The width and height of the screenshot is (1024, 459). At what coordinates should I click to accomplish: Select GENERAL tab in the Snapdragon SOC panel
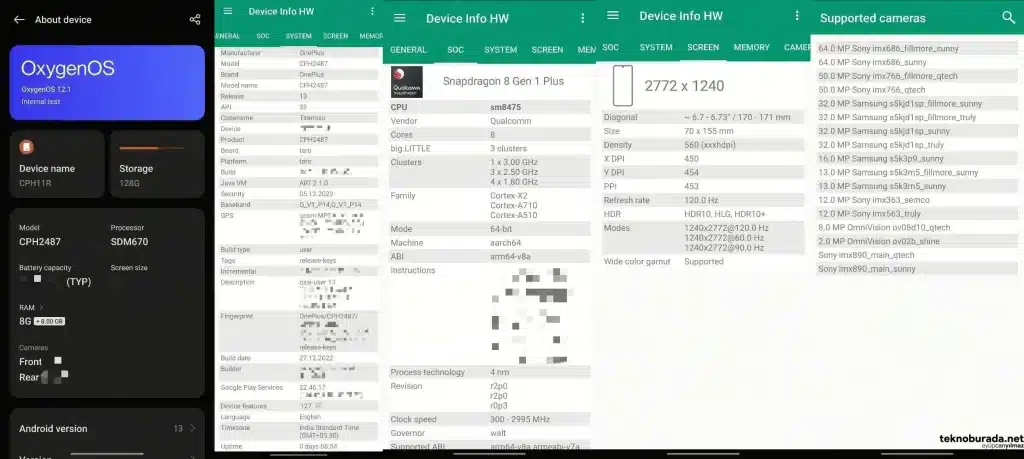tap(408, 50)
